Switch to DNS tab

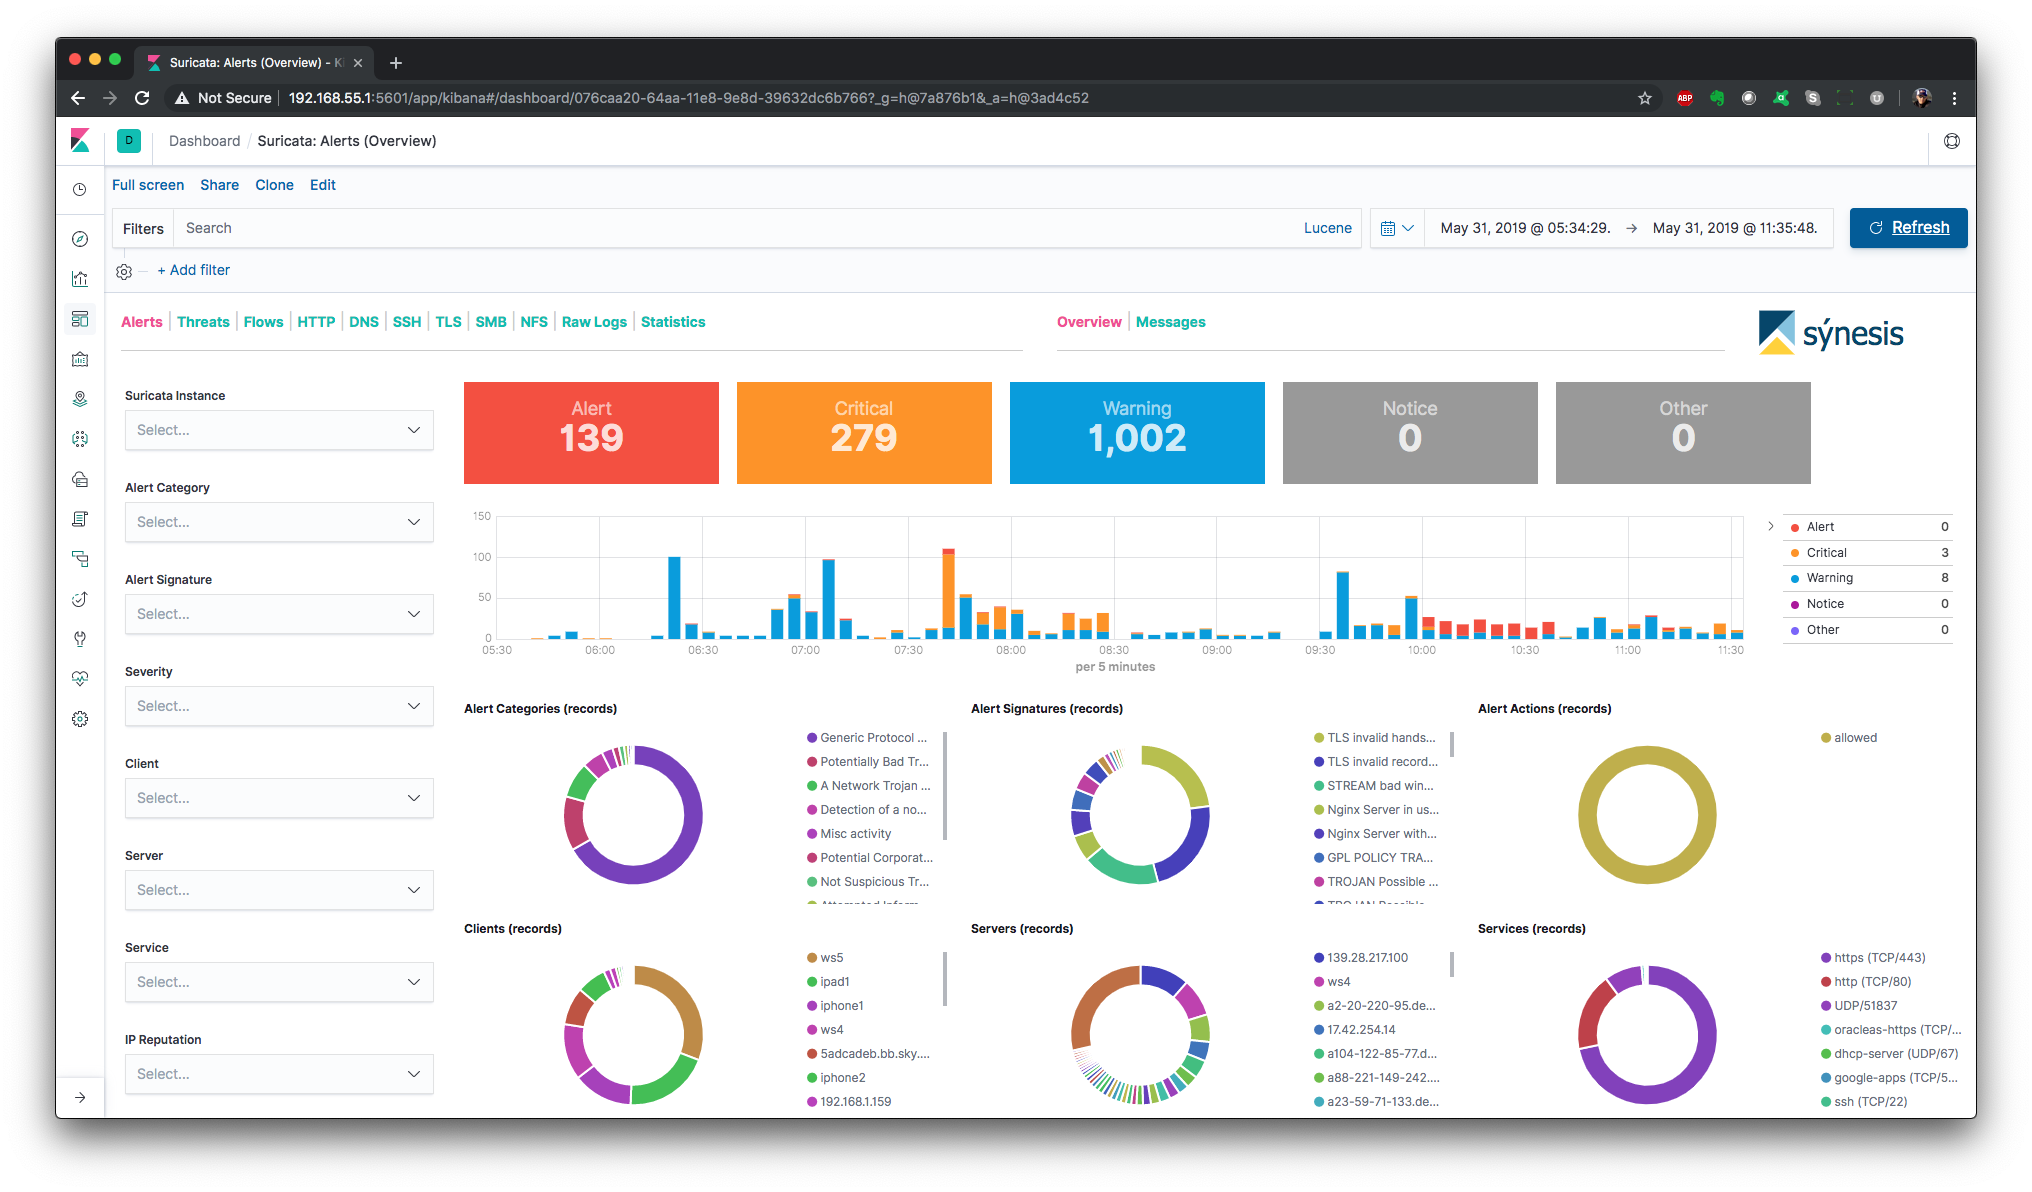(364, 322)
